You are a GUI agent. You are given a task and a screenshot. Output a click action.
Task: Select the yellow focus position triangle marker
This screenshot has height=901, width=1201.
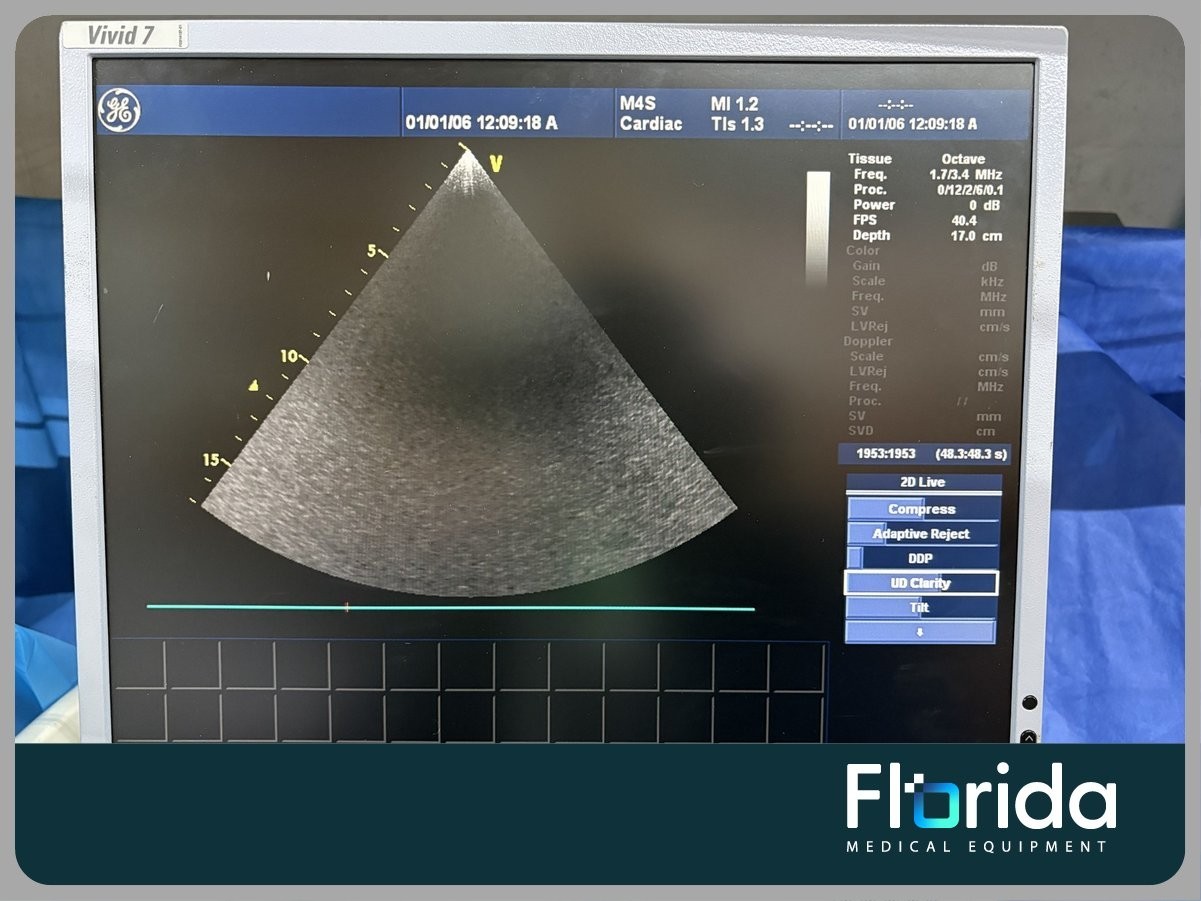coord(254,385)
